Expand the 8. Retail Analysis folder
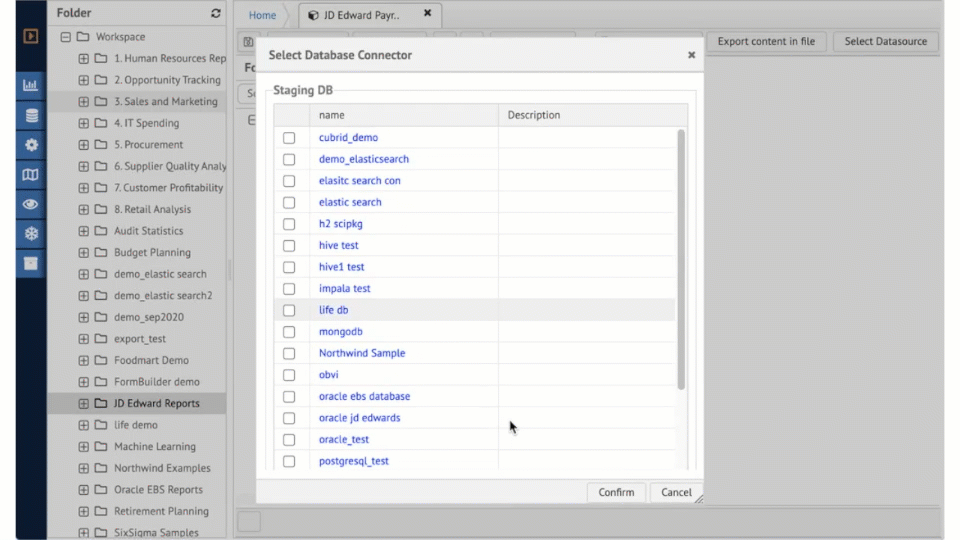The height and width of the screenshot is (540, 960). tap(83, 209)
